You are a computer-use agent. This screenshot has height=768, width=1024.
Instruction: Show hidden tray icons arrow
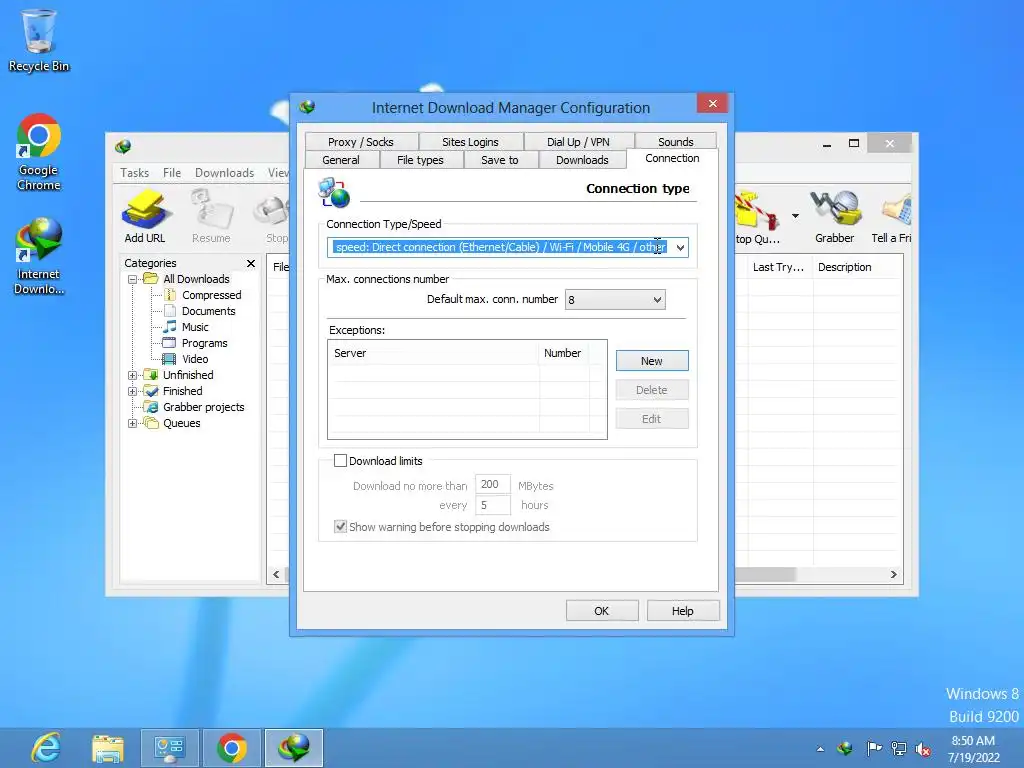820,749
